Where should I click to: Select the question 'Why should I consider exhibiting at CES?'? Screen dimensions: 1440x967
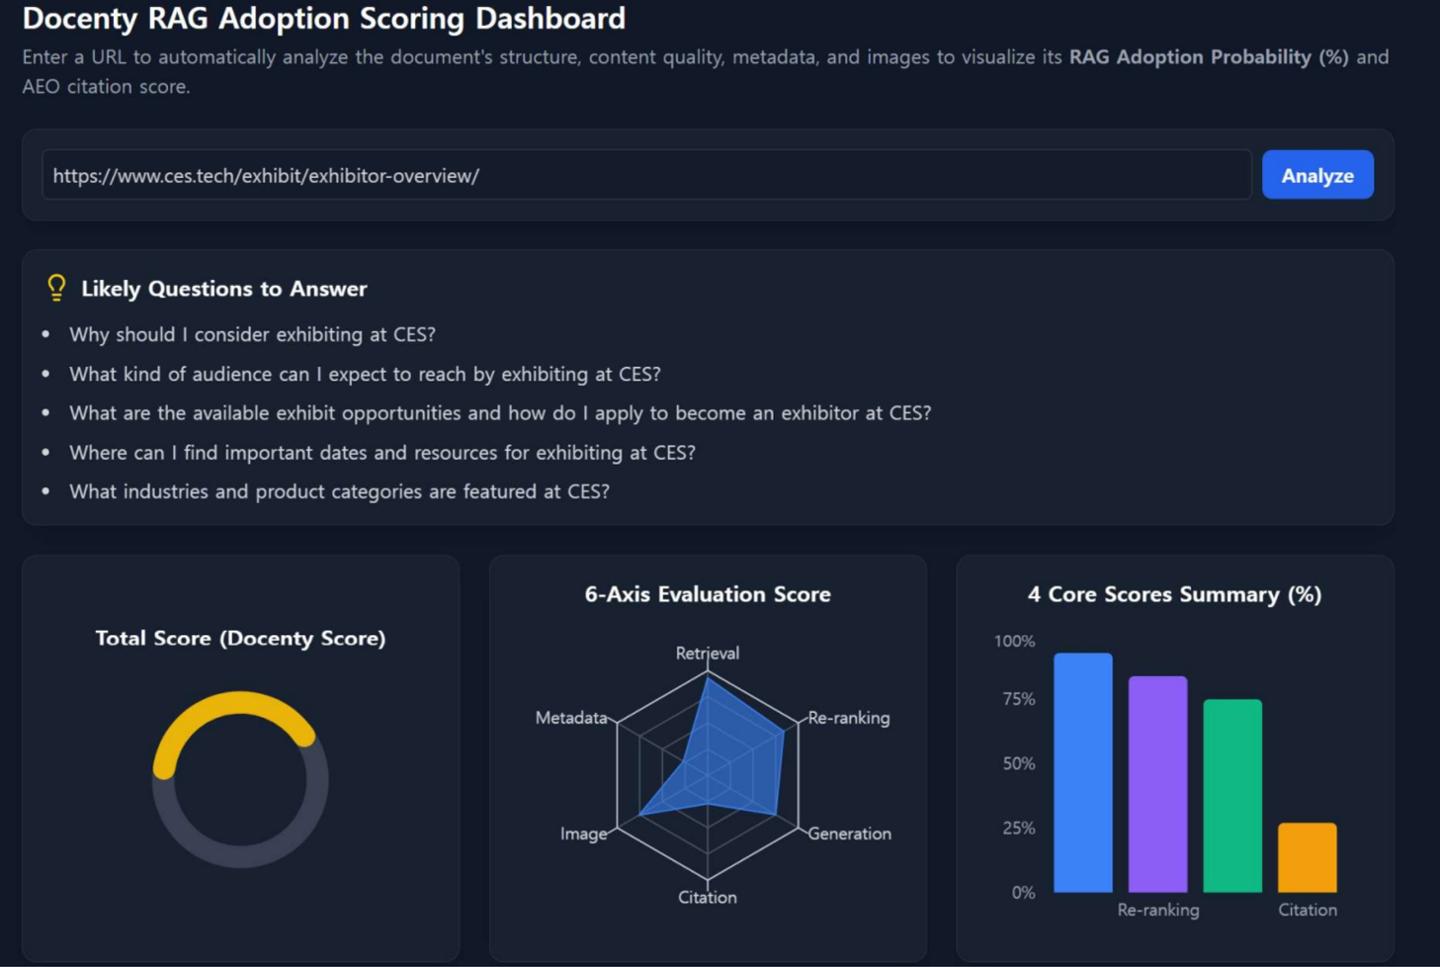click(252, 334)
